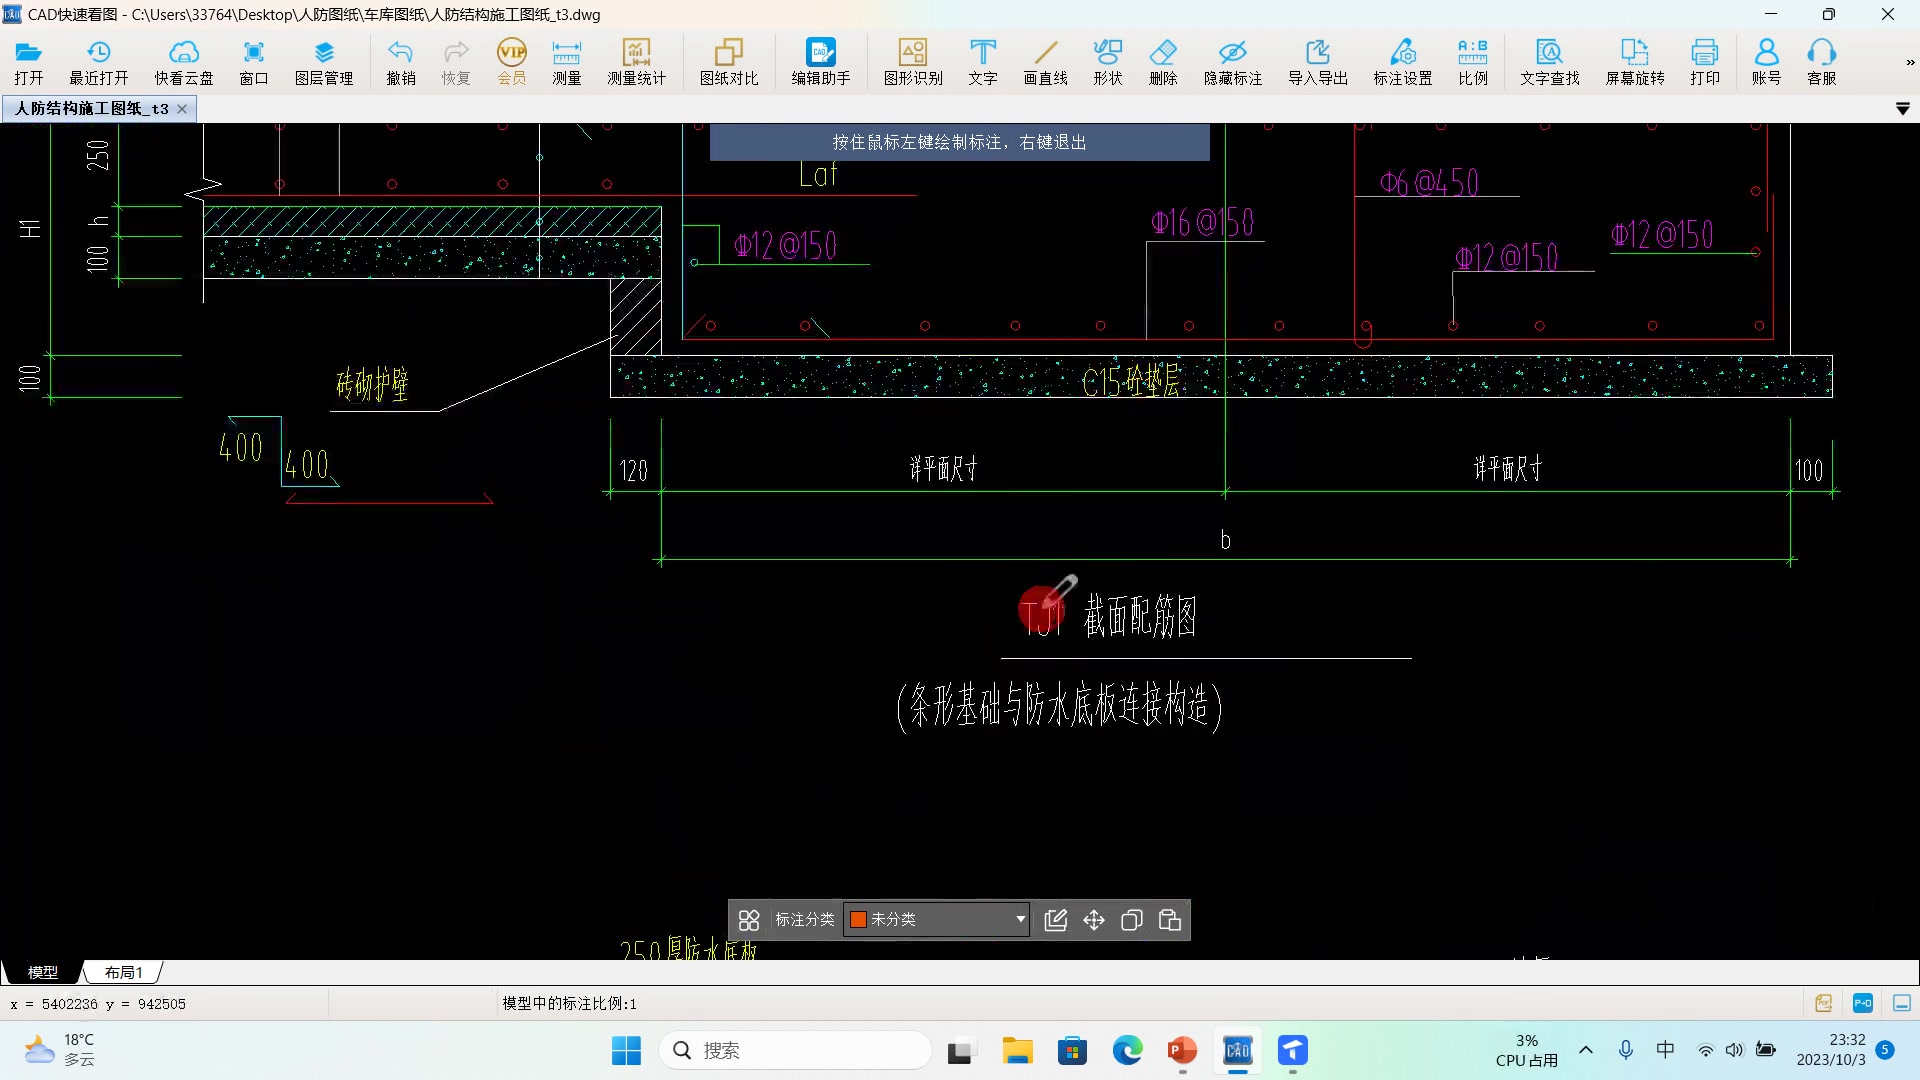Show hidden system tray icons chevron
This screenshot has width=1920, height=1080.
[x=1586, y=1050]
